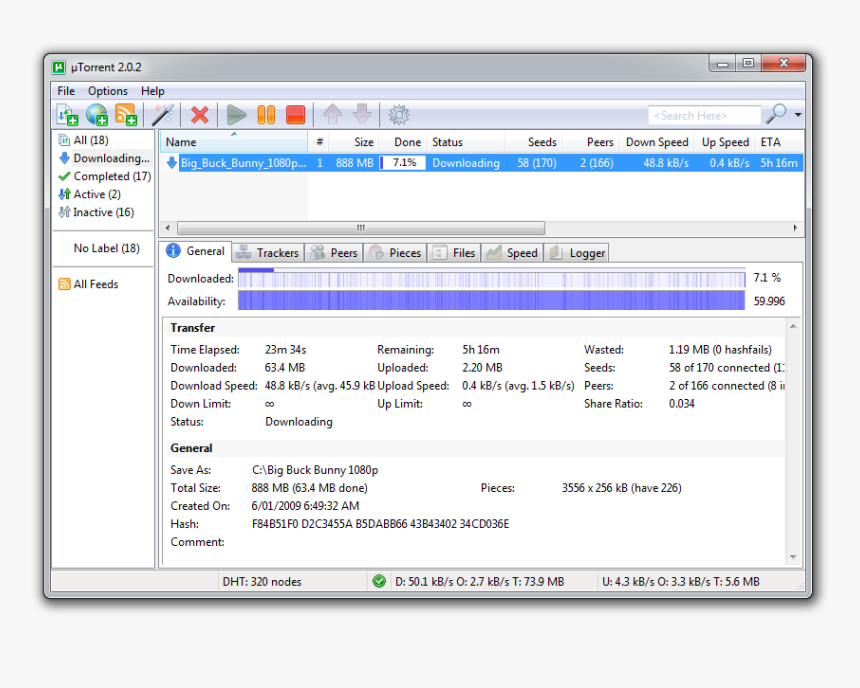Viewport: 860px width, 688px height.
Task: Sort by the # queue column header
Action: 319,142
